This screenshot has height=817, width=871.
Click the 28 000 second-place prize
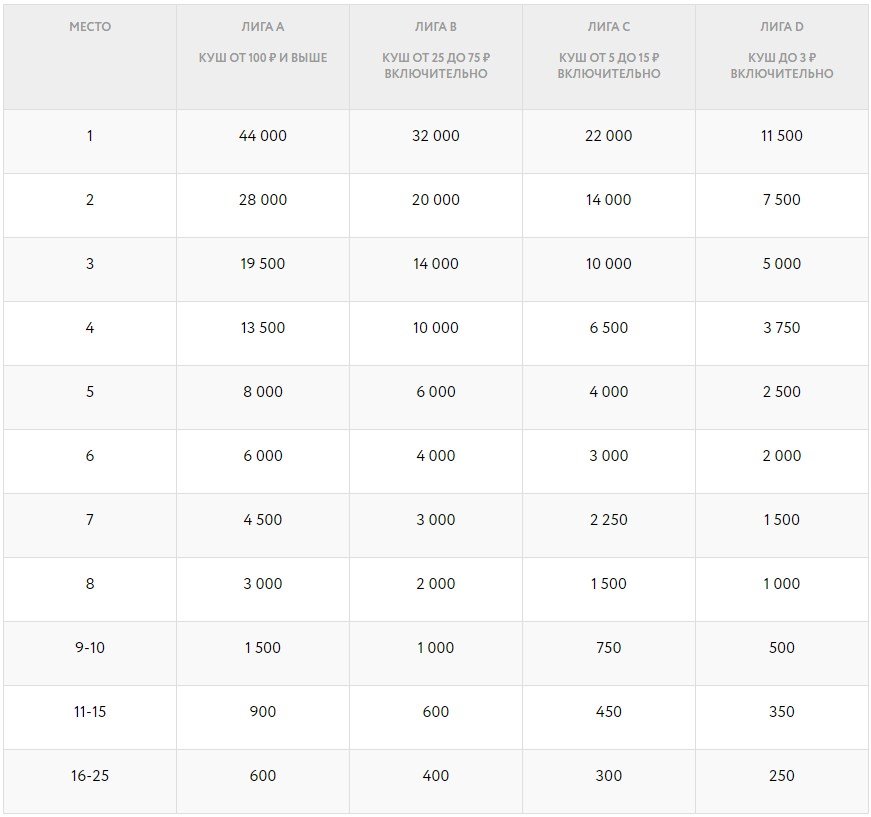pos(262,200)
